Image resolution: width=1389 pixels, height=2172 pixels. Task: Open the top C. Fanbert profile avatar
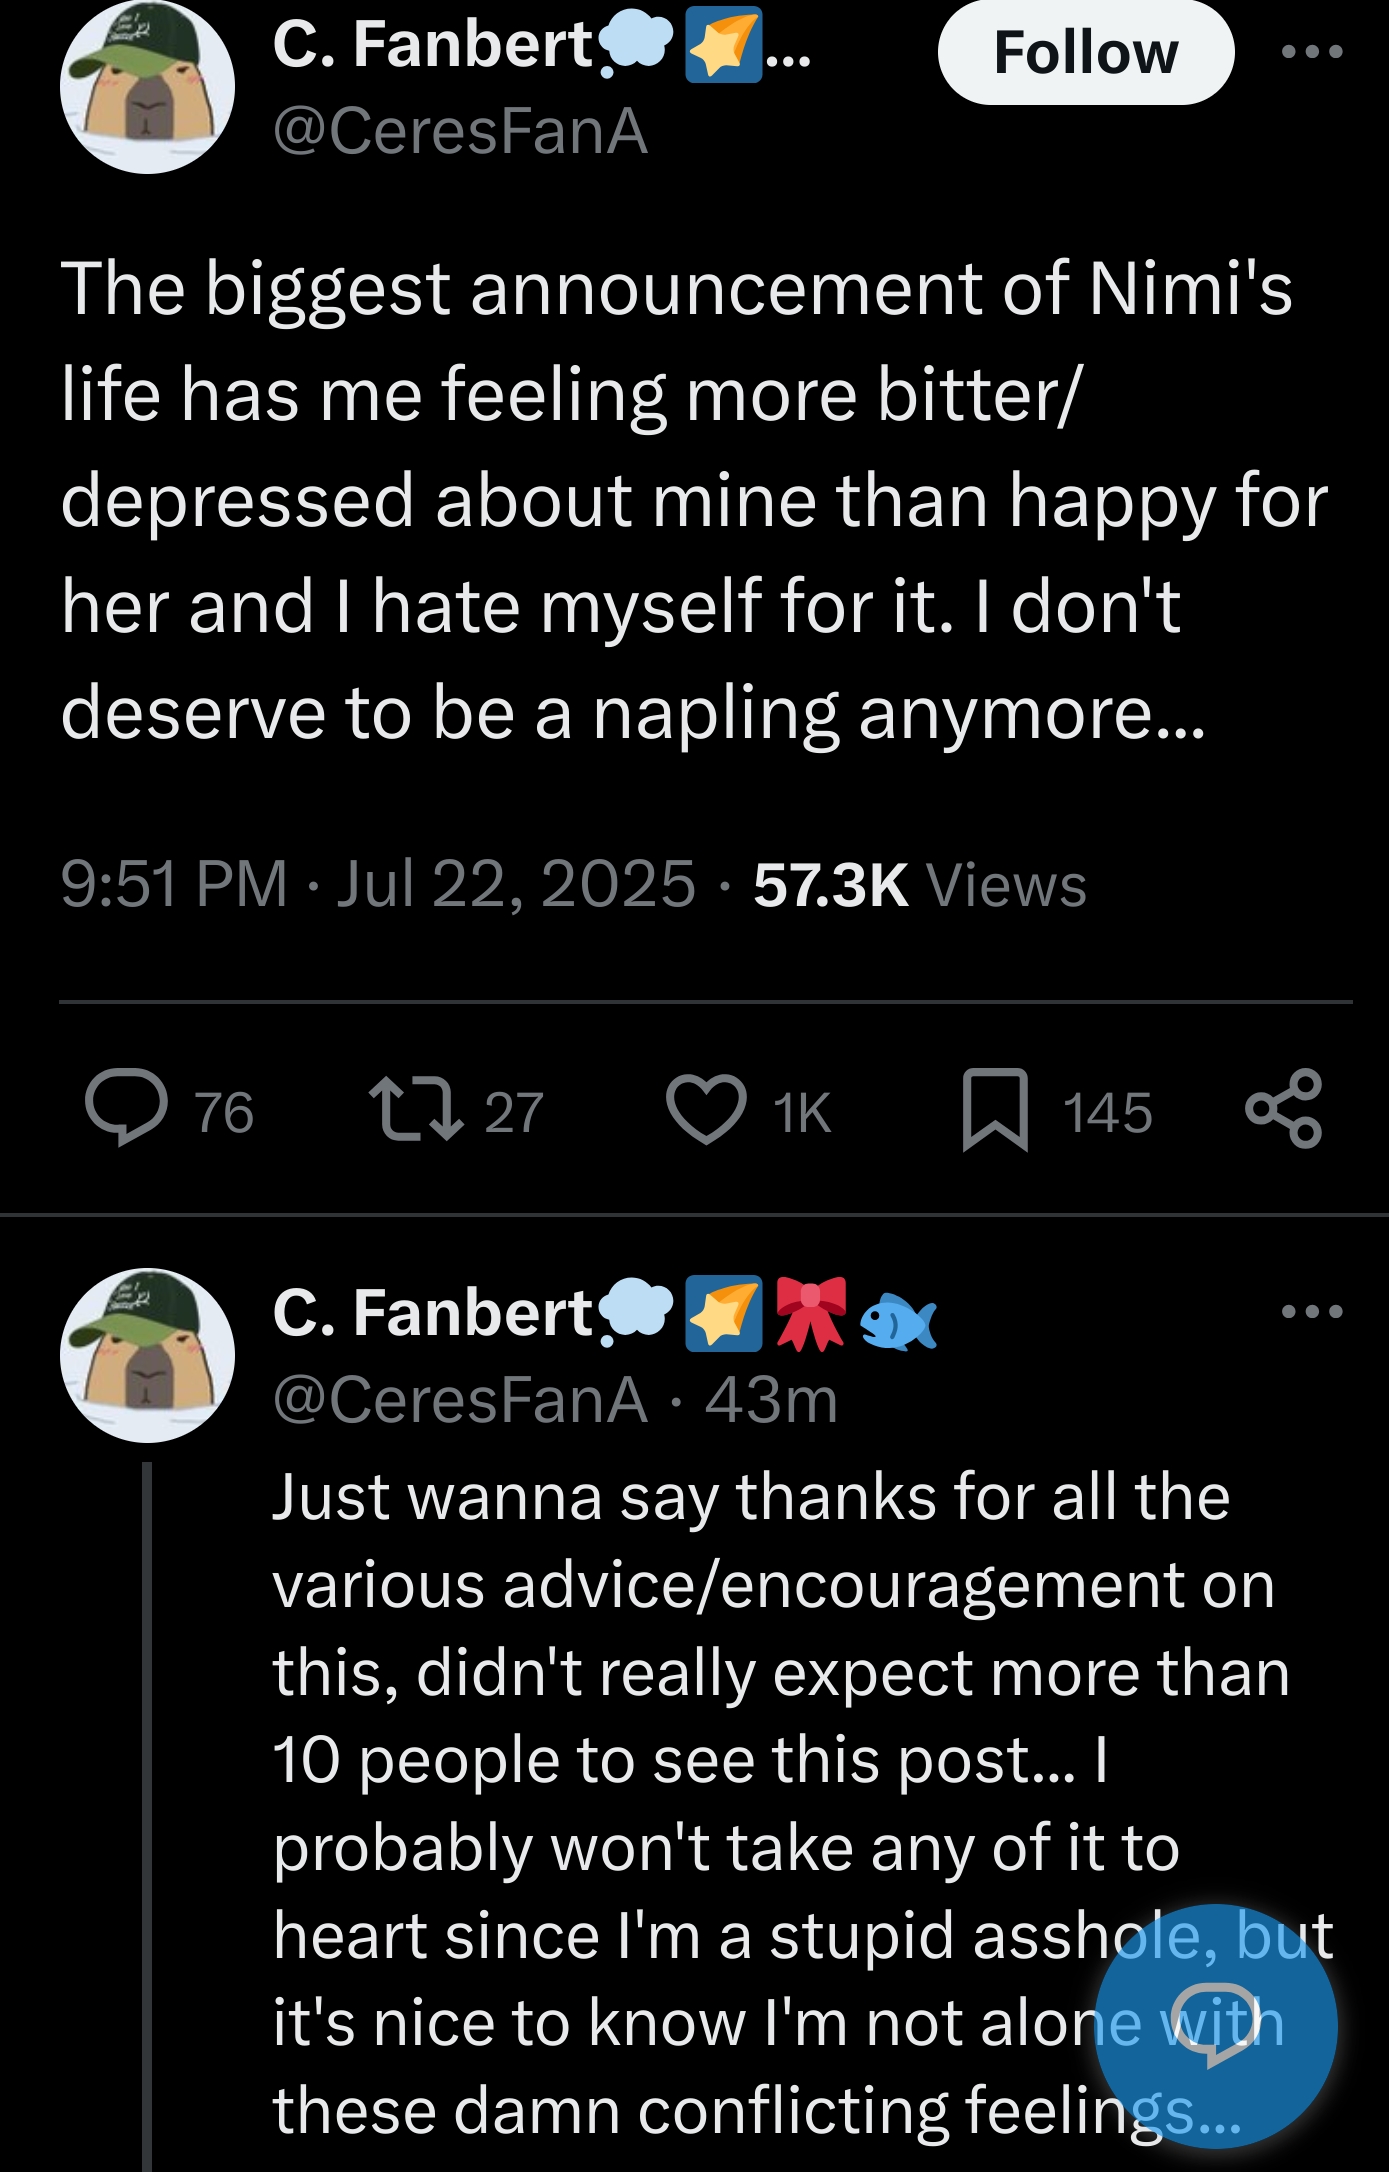click(147, 87)
